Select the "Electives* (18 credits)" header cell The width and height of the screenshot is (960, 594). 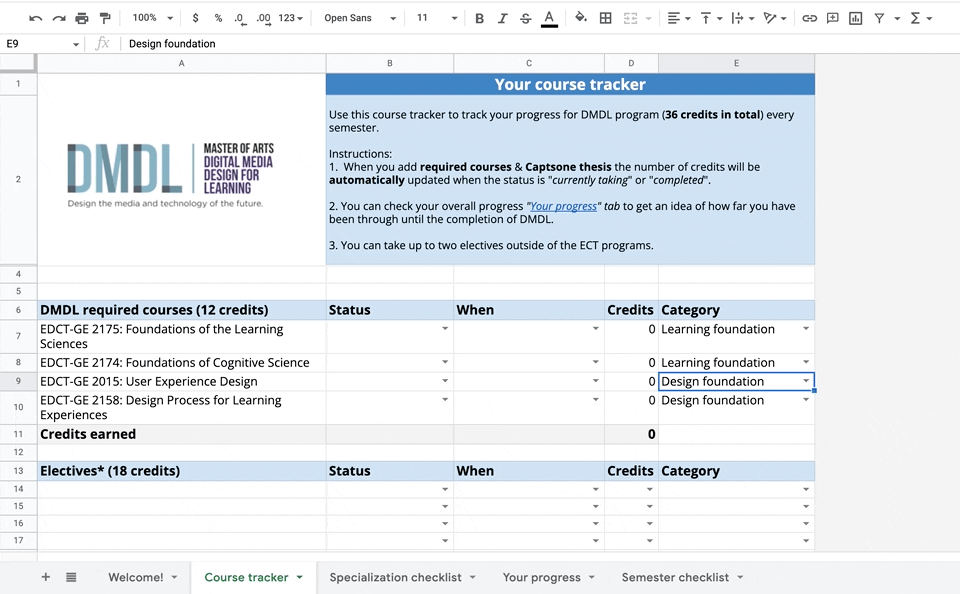(181, 471)
